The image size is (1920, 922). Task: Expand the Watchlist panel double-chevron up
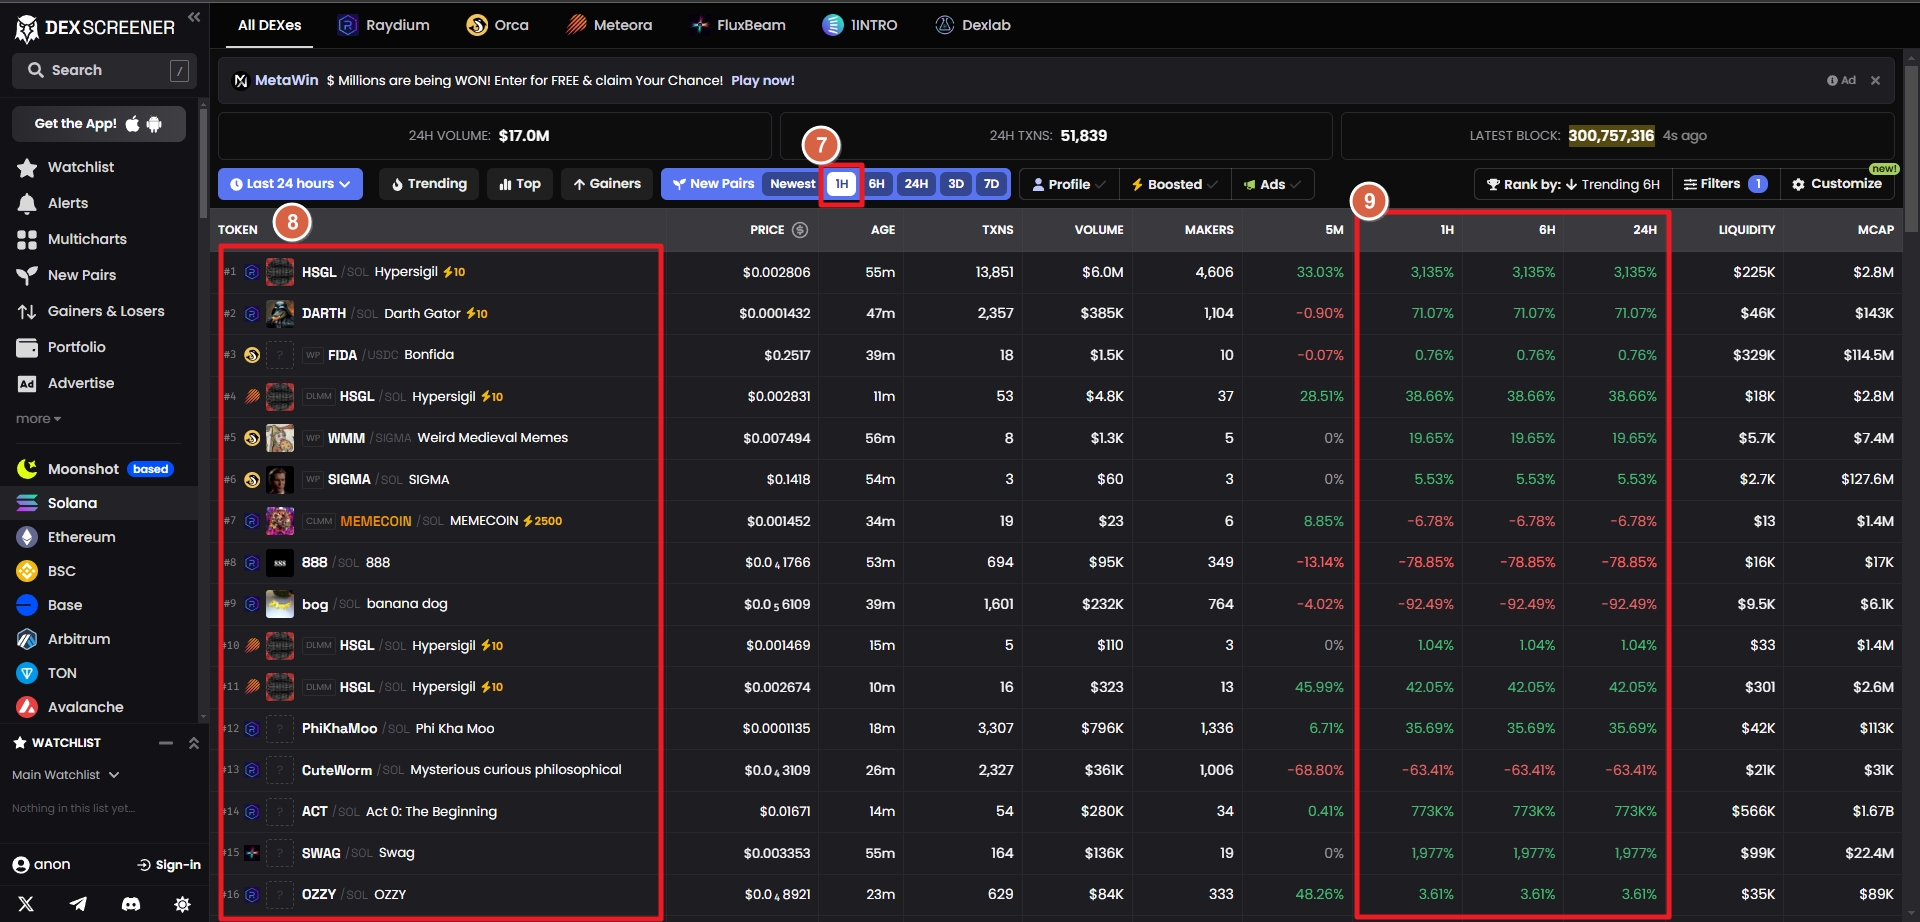pos(194,743)
